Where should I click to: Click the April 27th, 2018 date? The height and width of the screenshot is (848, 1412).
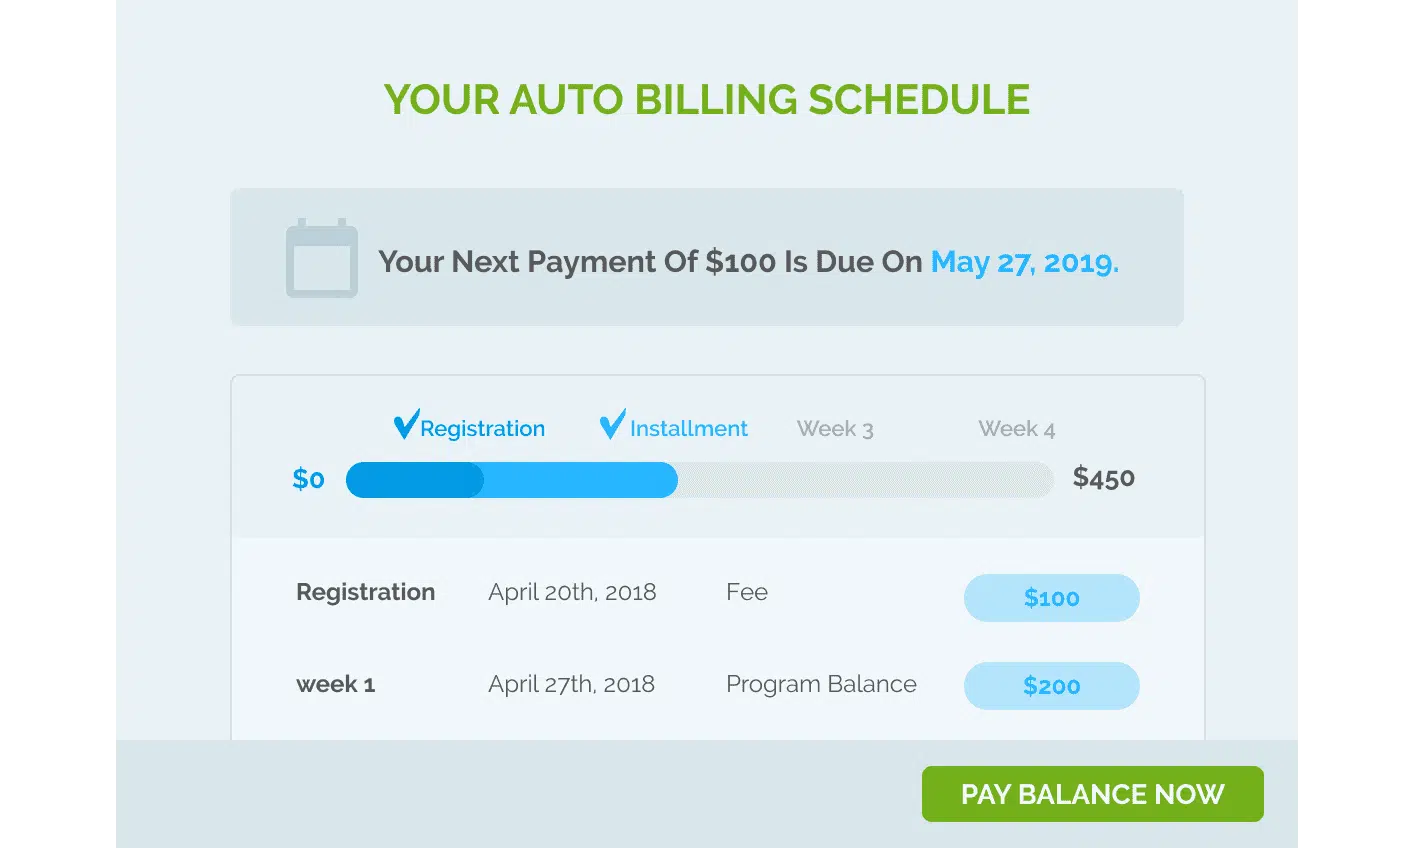[571, 684]
